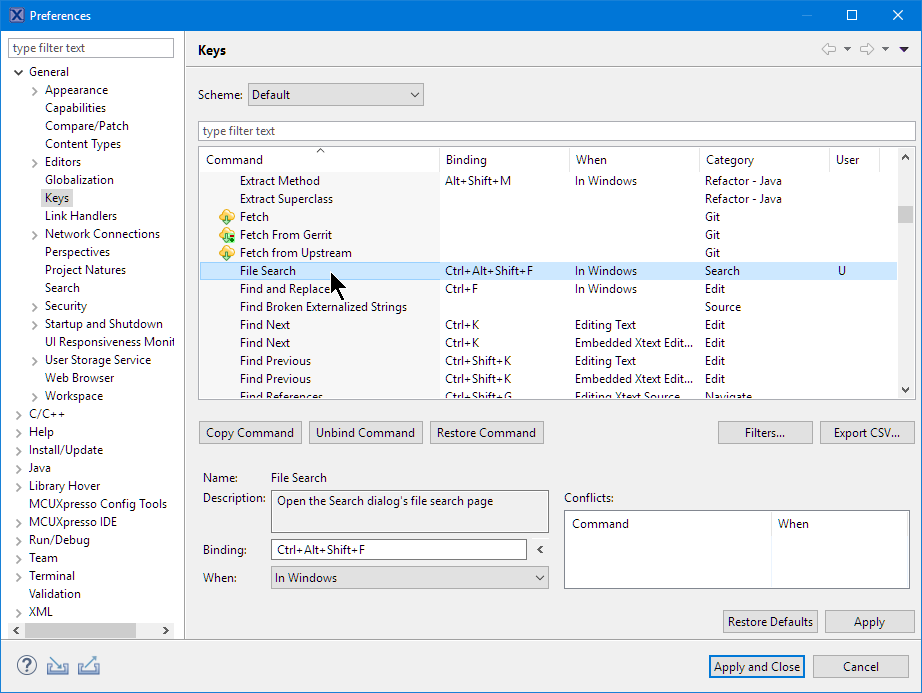Expand the MCUXpresso IDE node
The image size is (922, 693).
click(18, 523)
